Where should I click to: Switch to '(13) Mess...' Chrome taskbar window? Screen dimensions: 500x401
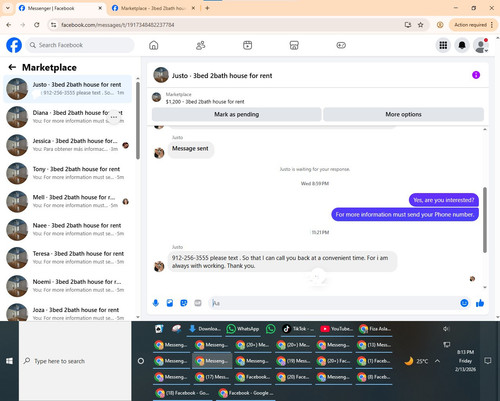tap(374, 345)
